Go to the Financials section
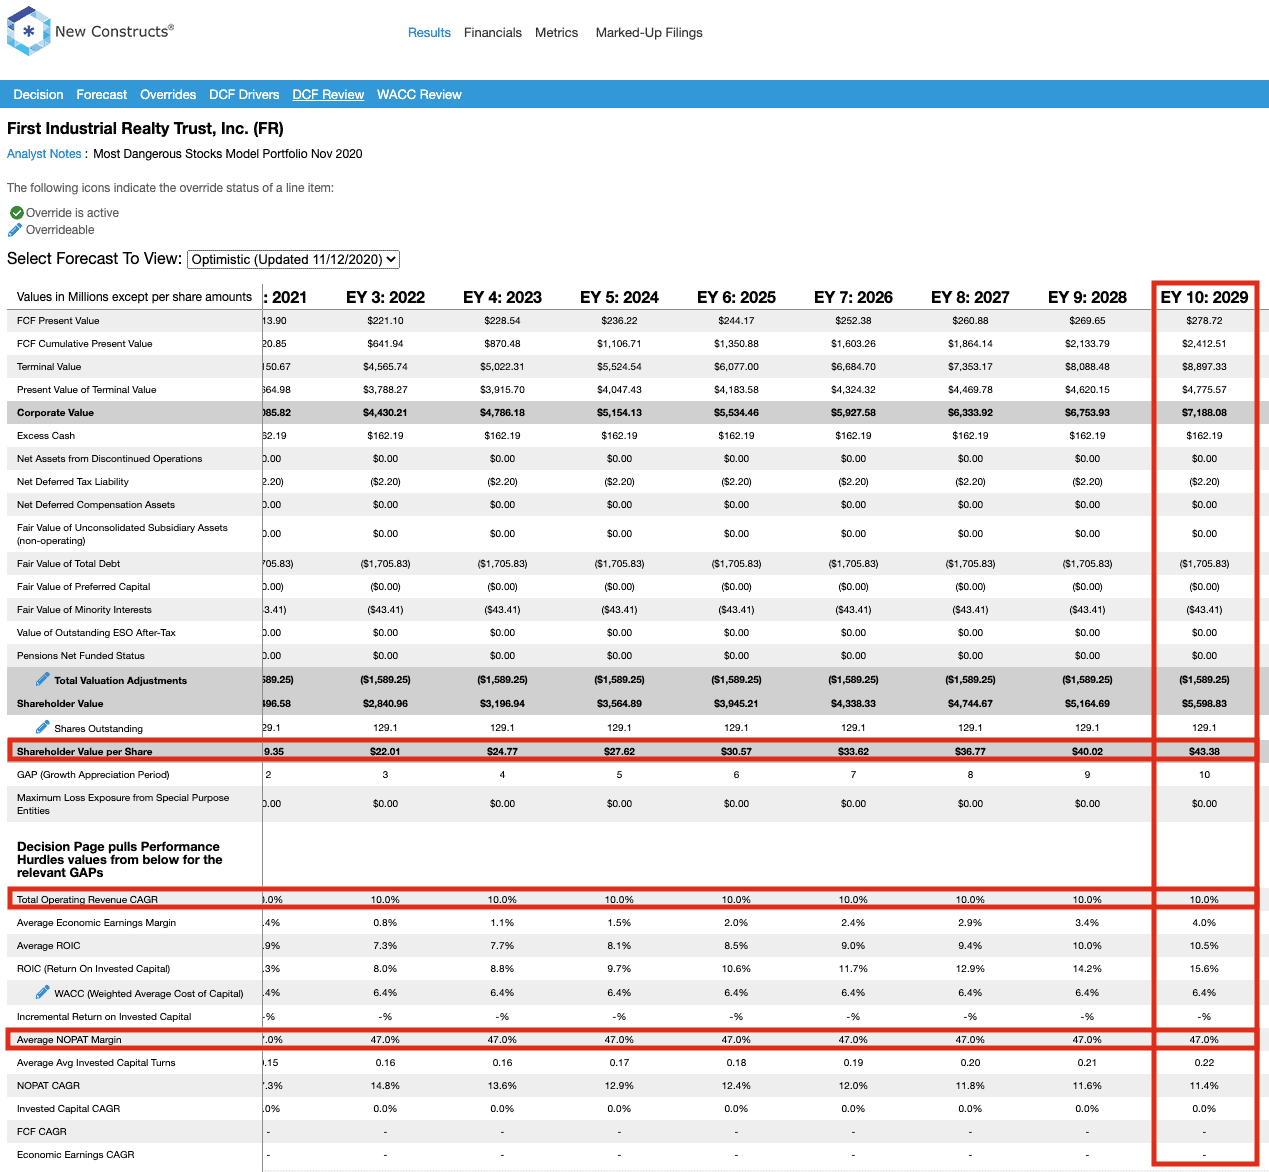This screenshot has width=1269, height=1172. (x=493, y=33)
